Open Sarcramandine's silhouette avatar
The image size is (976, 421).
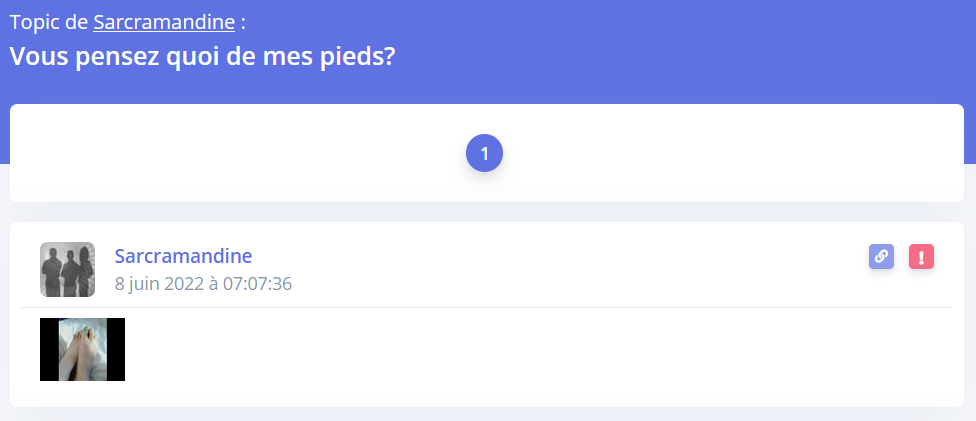pos(67,269)
